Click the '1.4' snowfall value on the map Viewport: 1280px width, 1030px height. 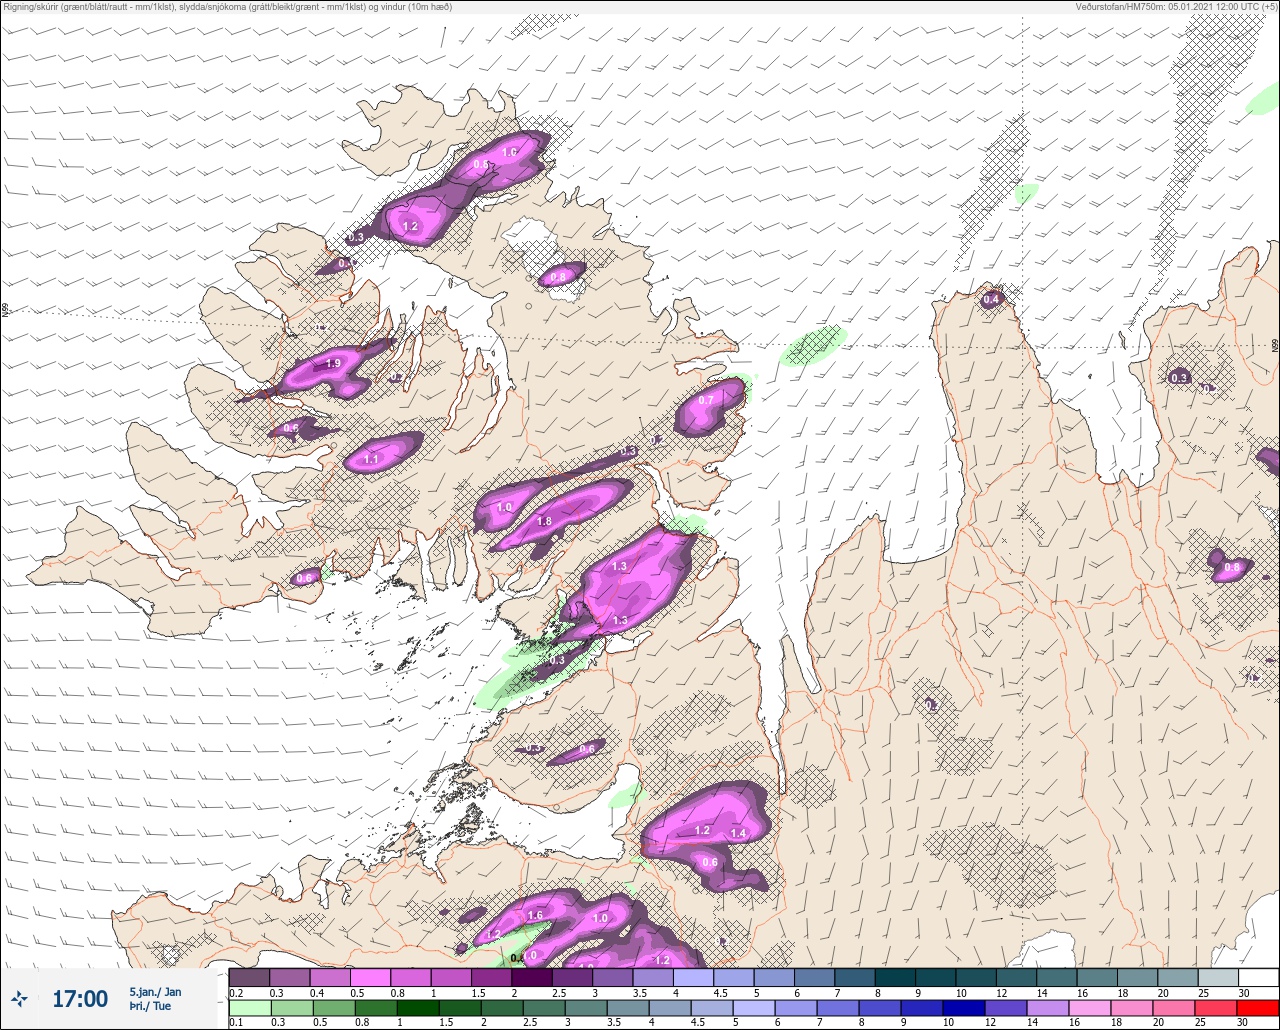click(739, 834)
